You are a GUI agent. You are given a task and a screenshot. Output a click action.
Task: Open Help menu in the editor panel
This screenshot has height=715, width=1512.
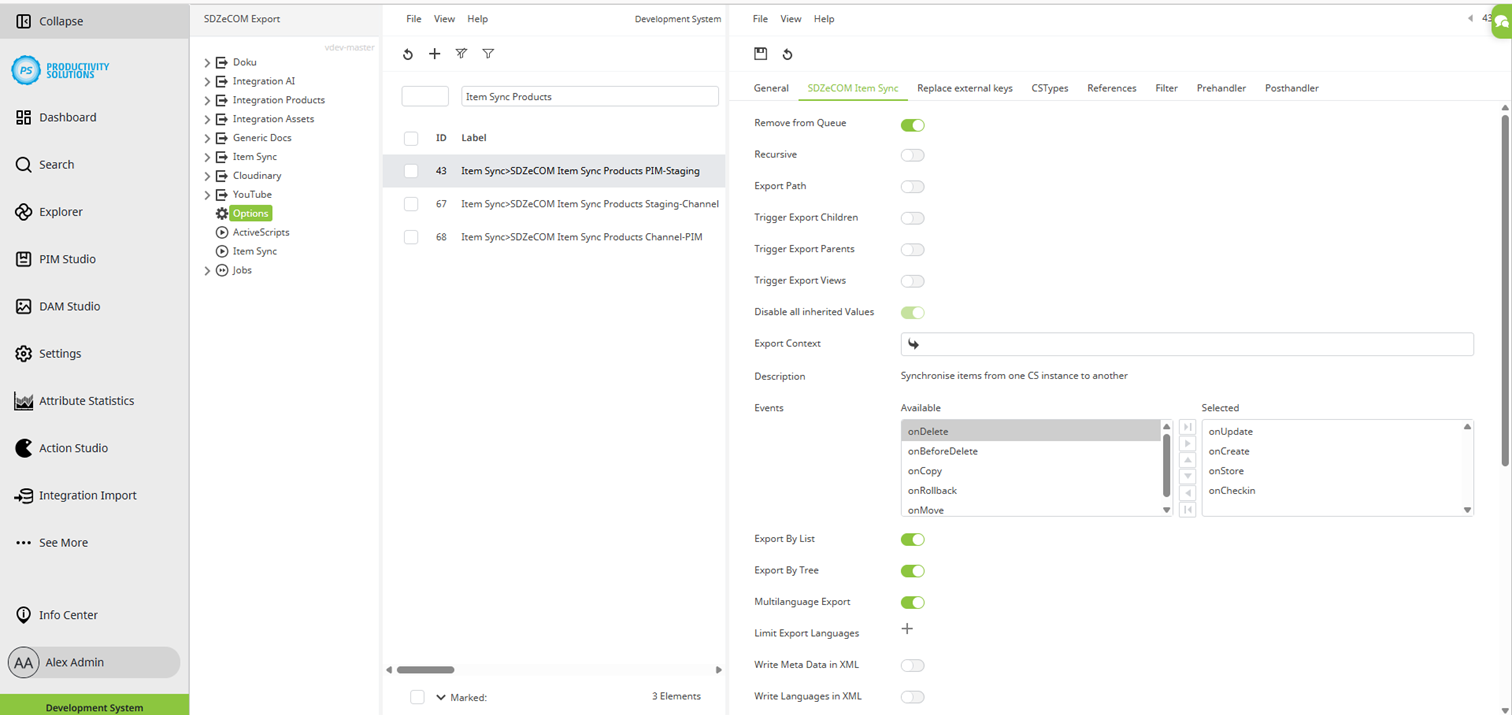click(823, 19)
